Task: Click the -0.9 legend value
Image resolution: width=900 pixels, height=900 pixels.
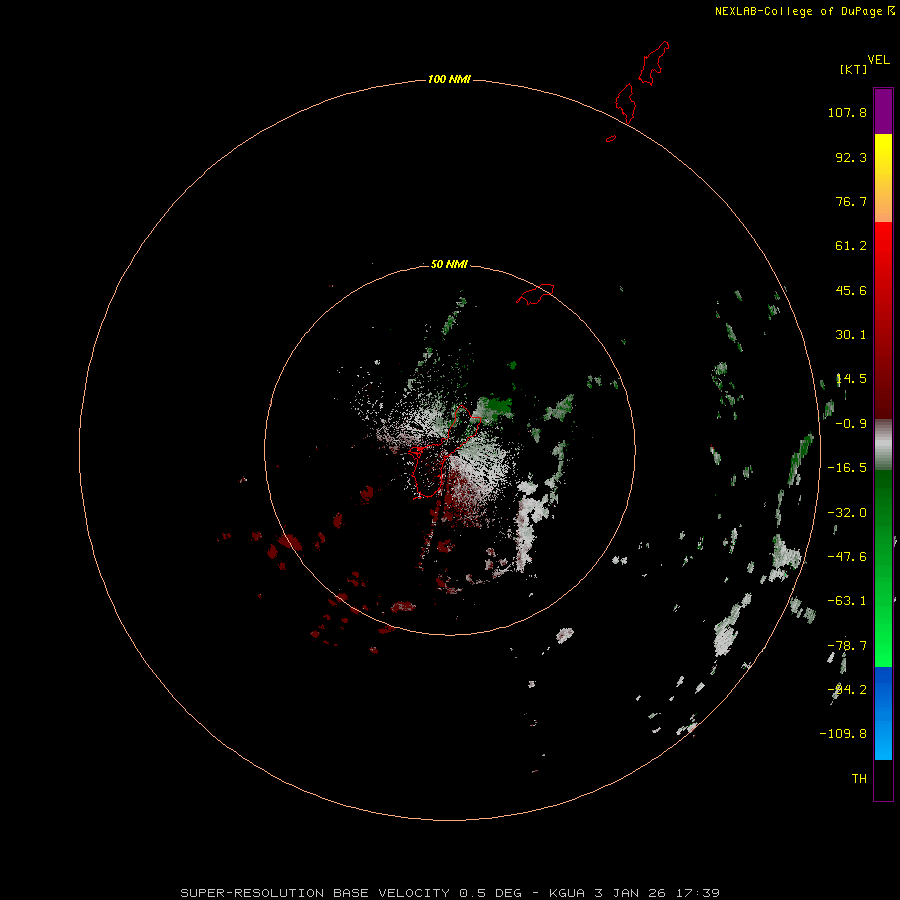Action: click(x=851, y=424)
